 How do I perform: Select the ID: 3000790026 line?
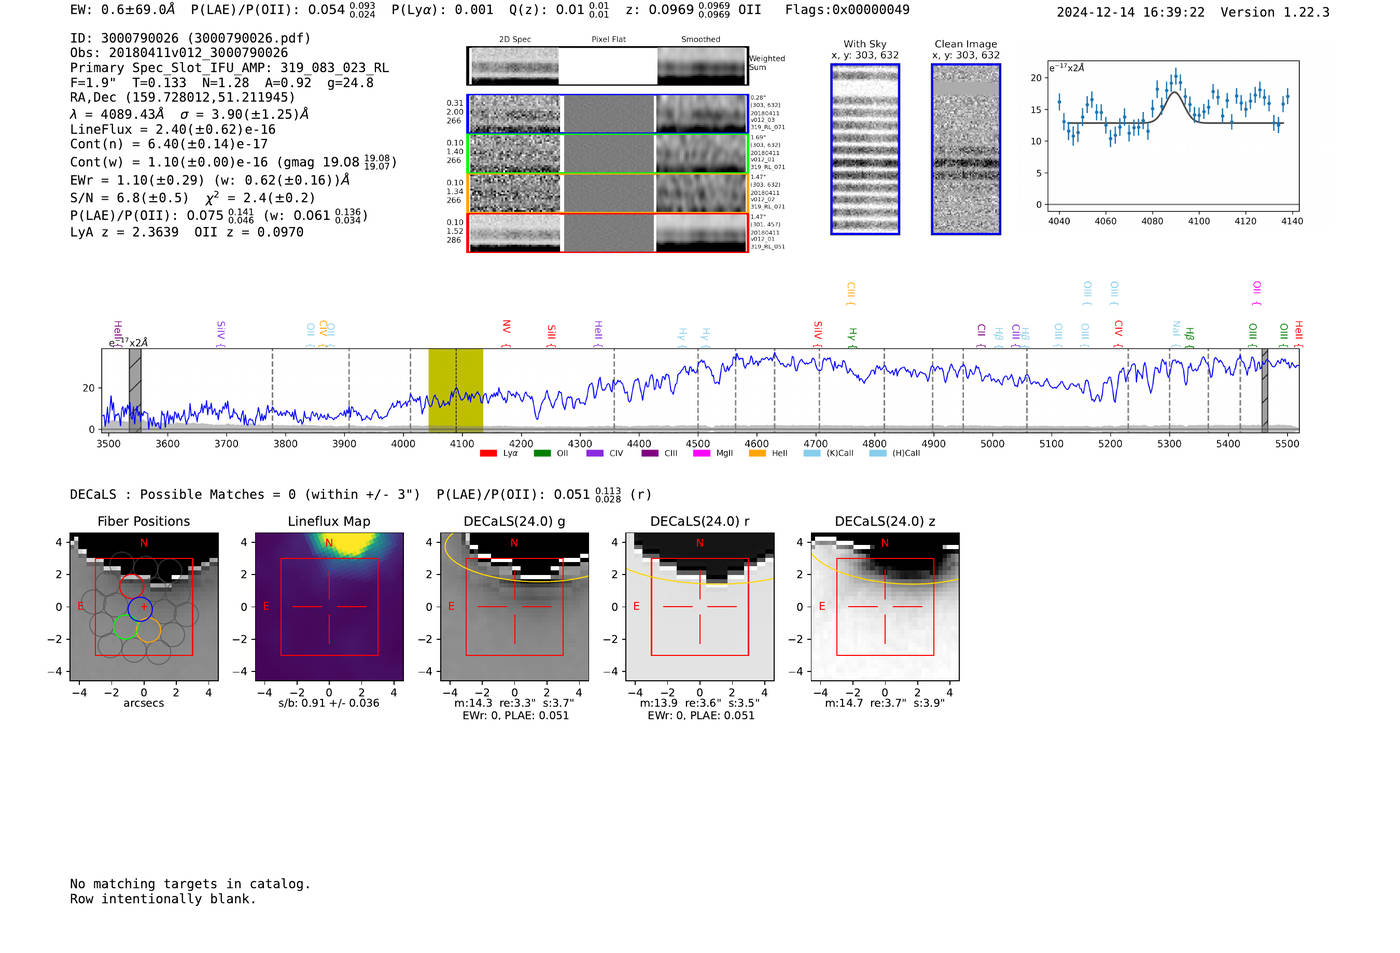[x=190, y=38]
